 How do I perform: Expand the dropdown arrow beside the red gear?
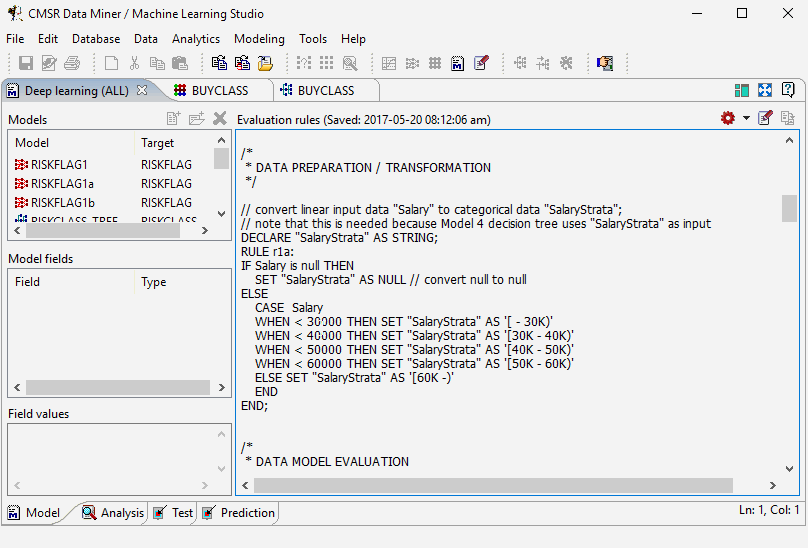[x=746, y=118]
